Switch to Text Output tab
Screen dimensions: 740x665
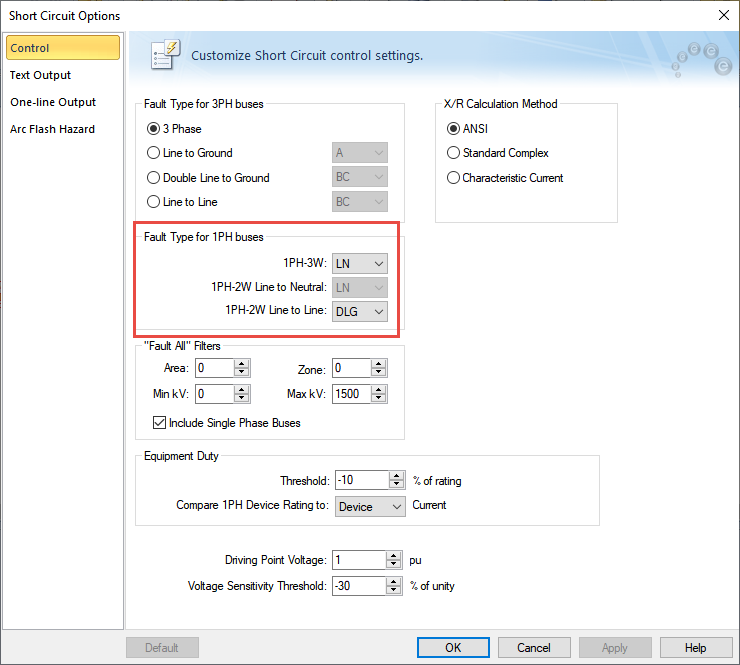pos(41,75)
